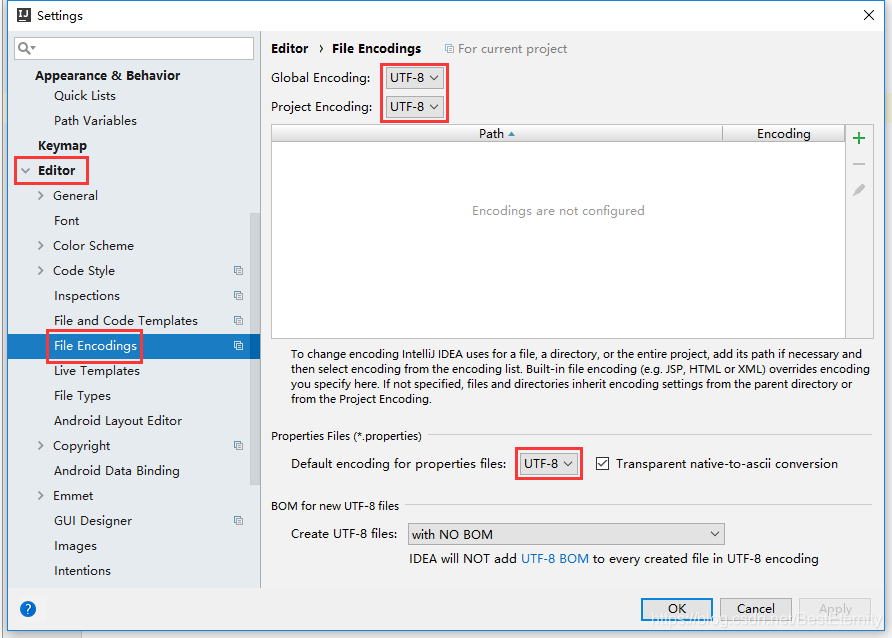Viewport: 892px width, 638px height.
Task: Click into the settings search field
Action: pyautogui.click(x=134, y=48)
